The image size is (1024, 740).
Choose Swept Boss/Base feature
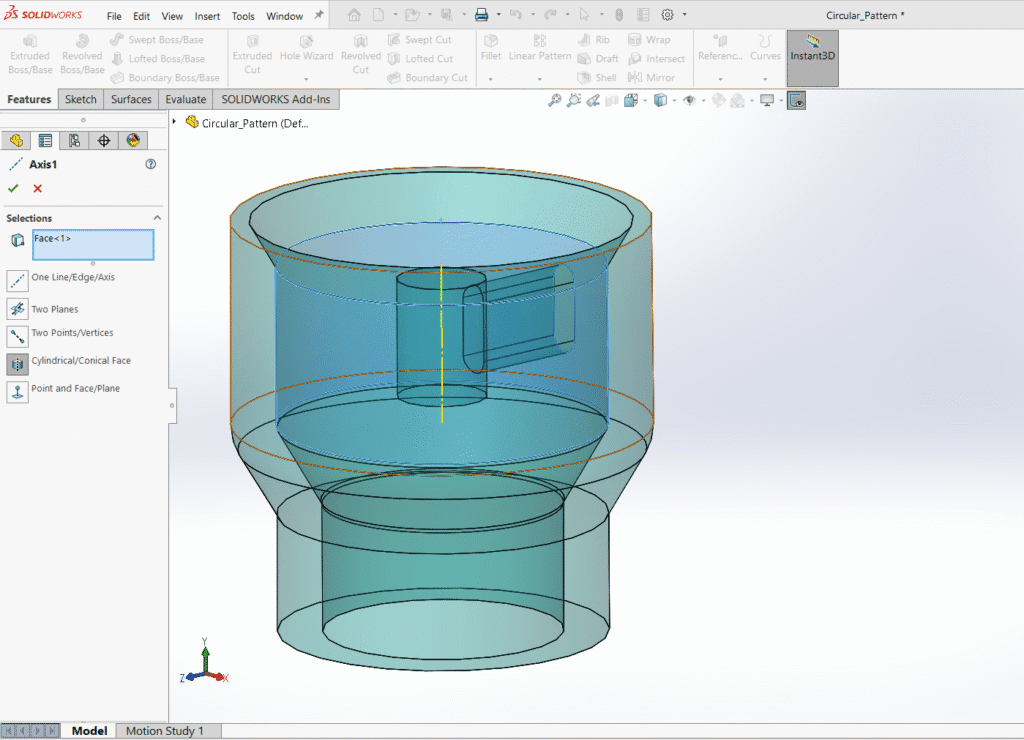157,40
